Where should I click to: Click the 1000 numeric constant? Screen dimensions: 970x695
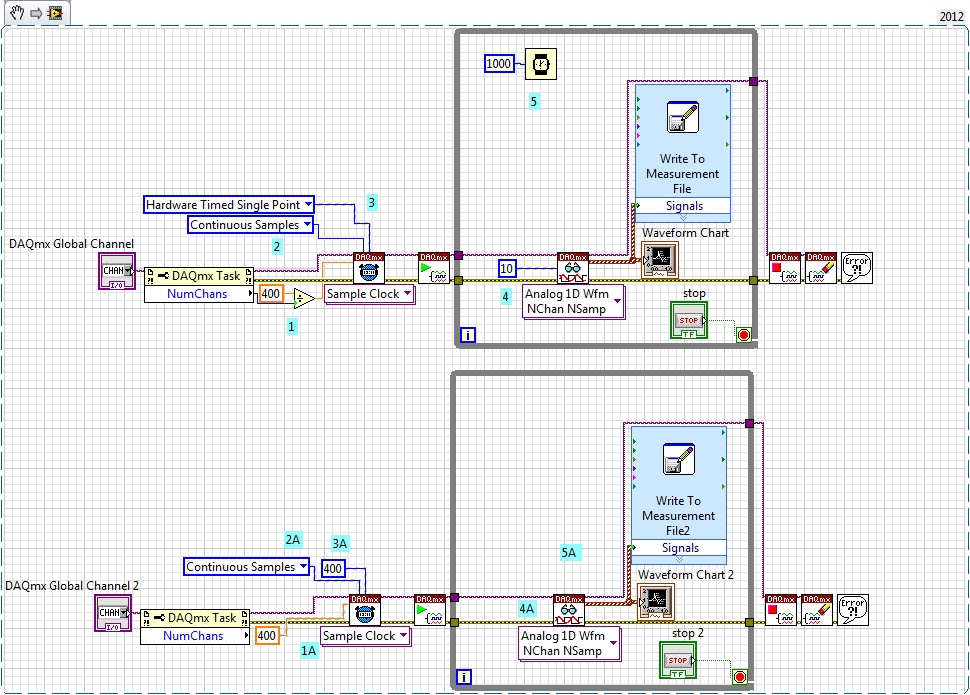(499, 64)
